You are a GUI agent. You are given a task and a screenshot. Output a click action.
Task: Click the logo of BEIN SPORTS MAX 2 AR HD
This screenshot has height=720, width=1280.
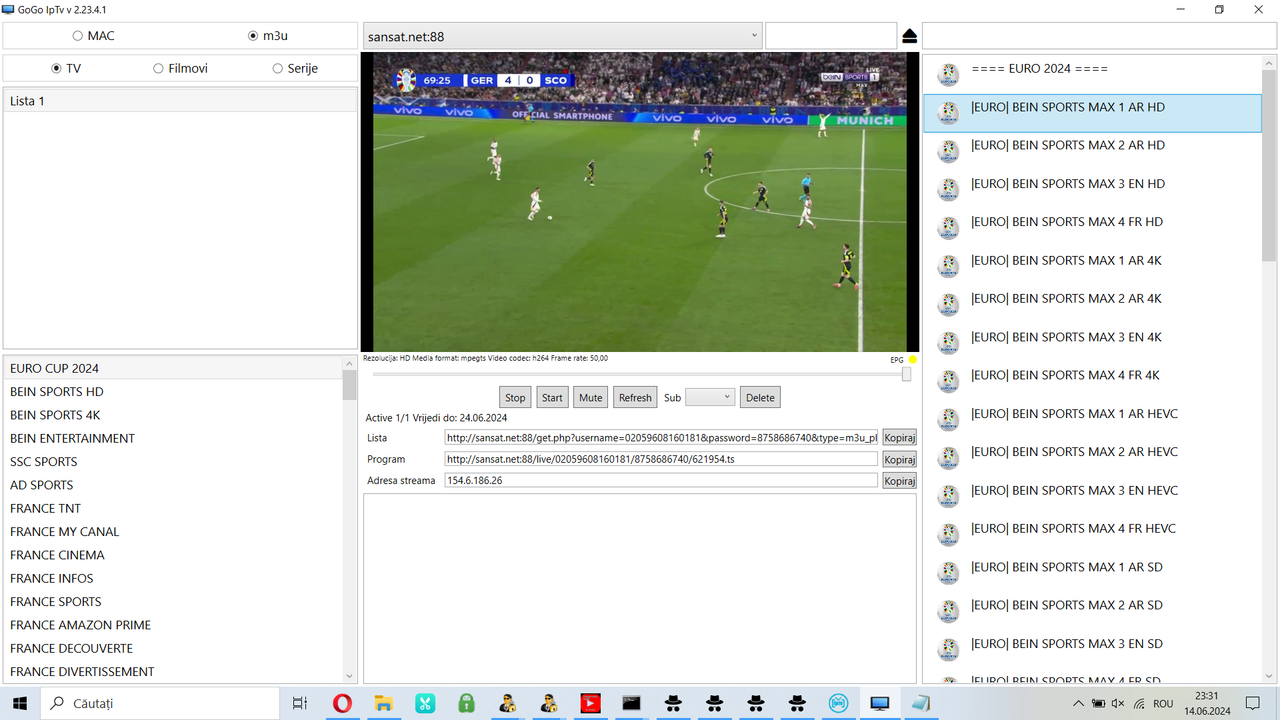948,151
